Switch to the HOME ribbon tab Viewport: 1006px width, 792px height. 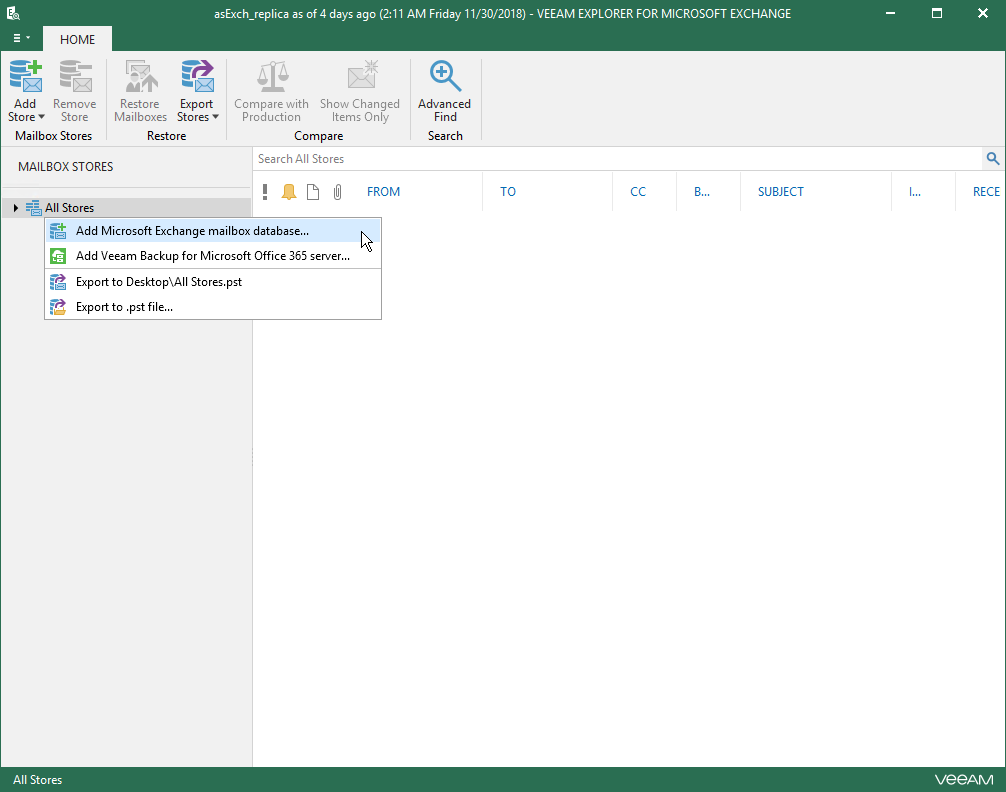point(77,39)
